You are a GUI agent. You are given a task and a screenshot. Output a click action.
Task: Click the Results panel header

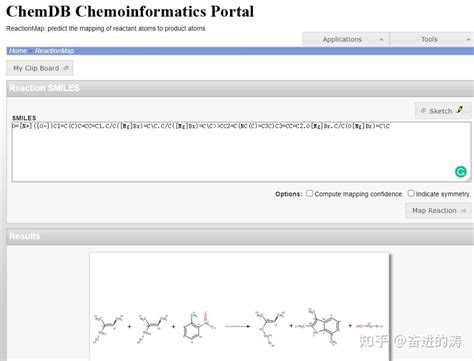(240, 236)
